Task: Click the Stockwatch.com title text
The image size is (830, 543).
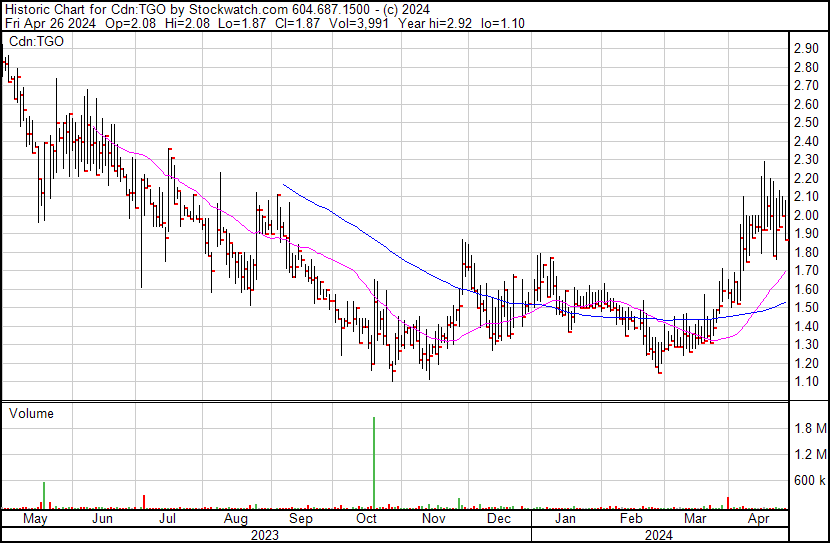Action: pos(239,10)
